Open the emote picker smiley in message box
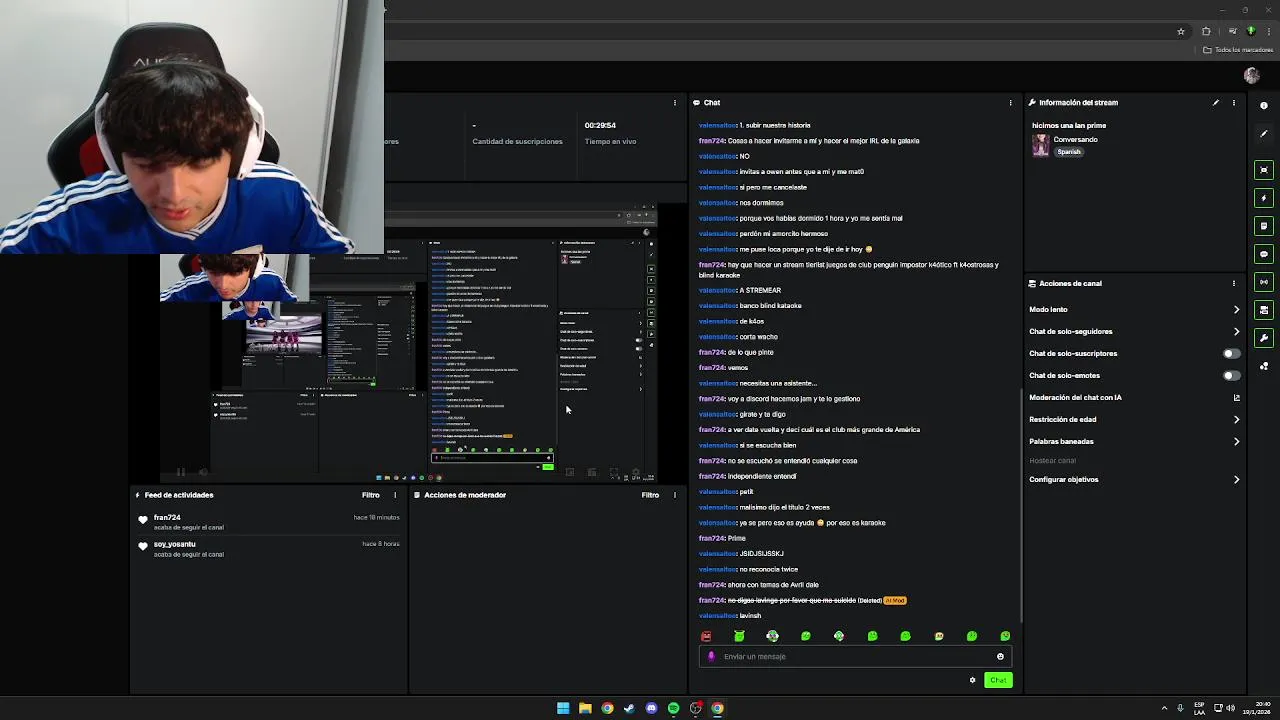The image size is (1280, 720). [x=1000, y=656]
